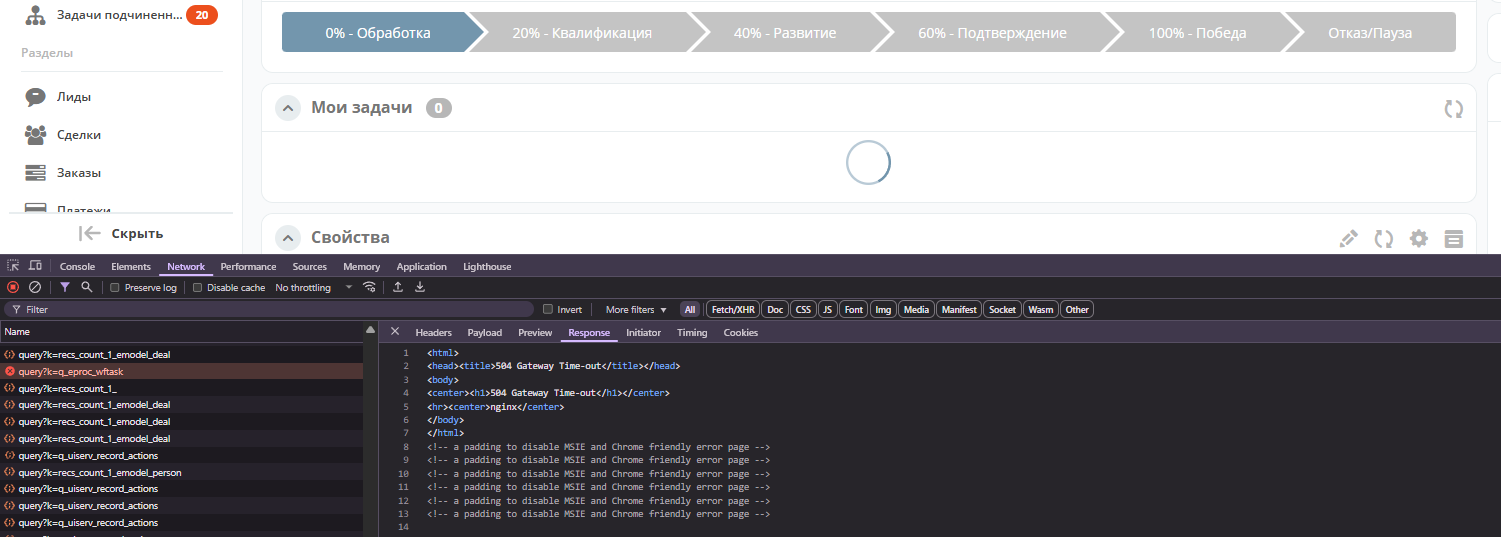
Task: Enable the Preserve log checkbox
Action: click(115, 288)
